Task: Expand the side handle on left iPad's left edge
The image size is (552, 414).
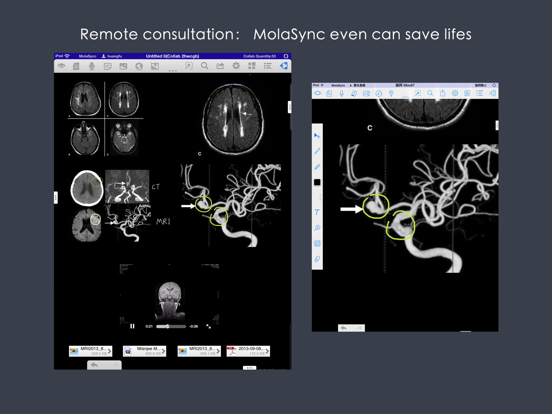Action: [x=56, y=197]
